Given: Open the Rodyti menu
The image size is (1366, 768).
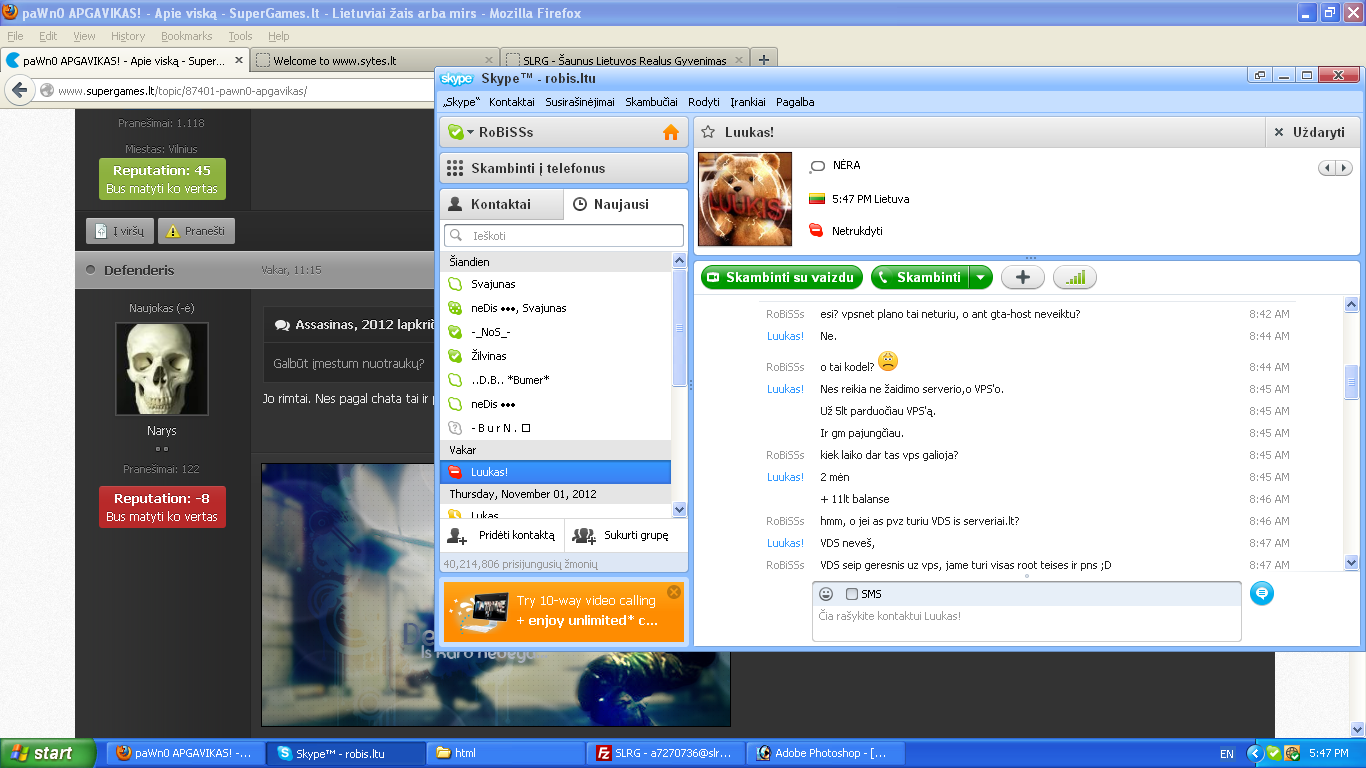Looking at the screenshot, I should [x=704, y=102].
